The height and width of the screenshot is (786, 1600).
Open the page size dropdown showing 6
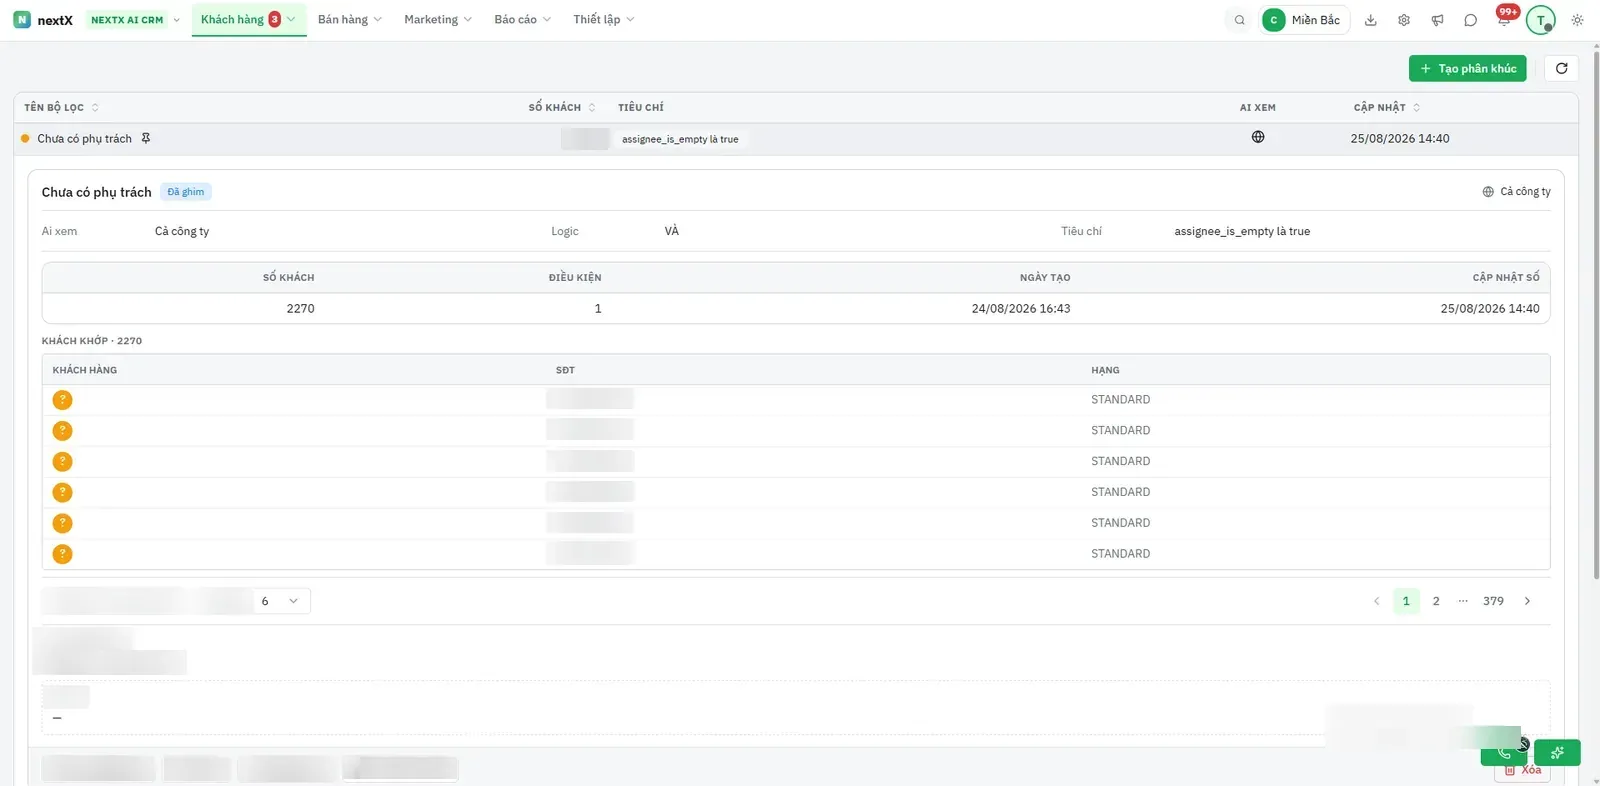[x=281, y=601]
